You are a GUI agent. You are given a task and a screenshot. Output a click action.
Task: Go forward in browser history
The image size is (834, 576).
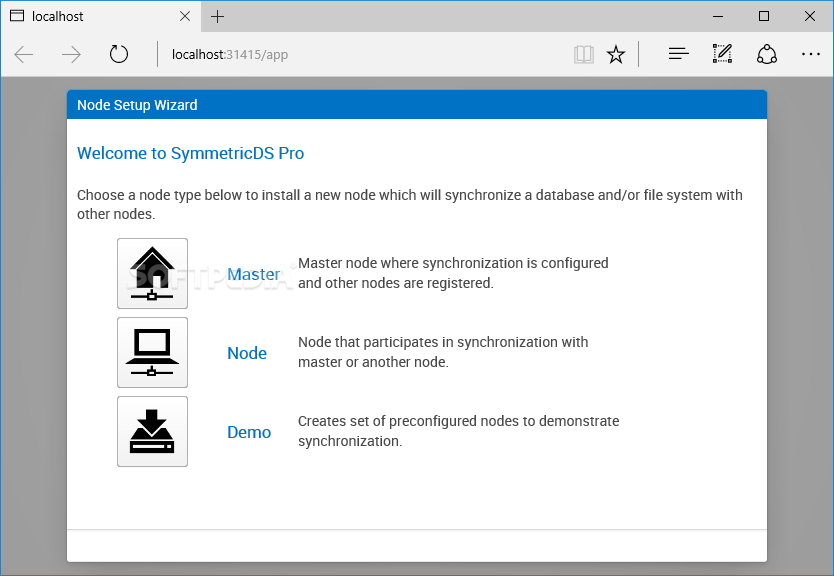click(71, 54)
